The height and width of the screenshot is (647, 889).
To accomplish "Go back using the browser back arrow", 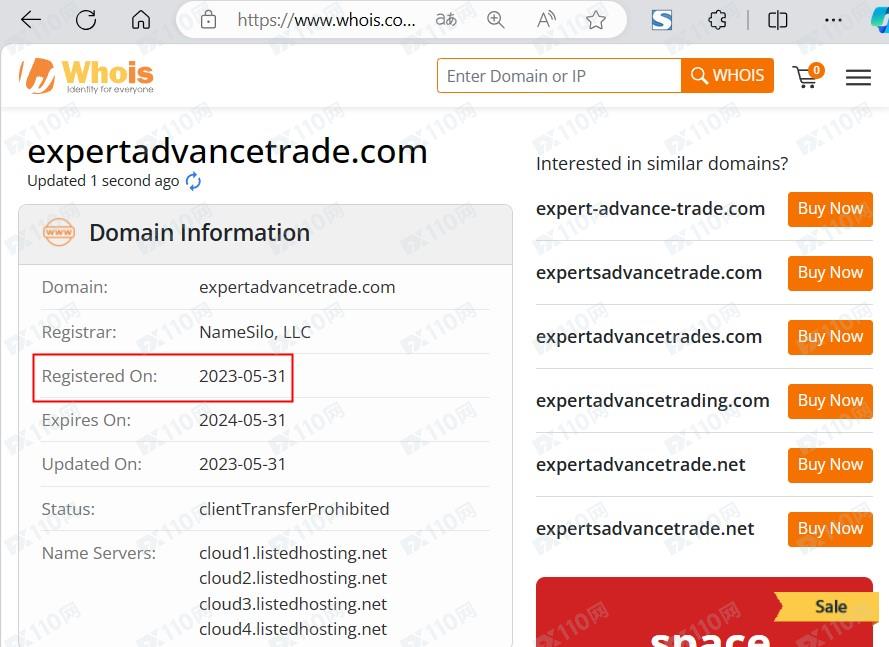I will pyautogui.click(x=31, y=20).
